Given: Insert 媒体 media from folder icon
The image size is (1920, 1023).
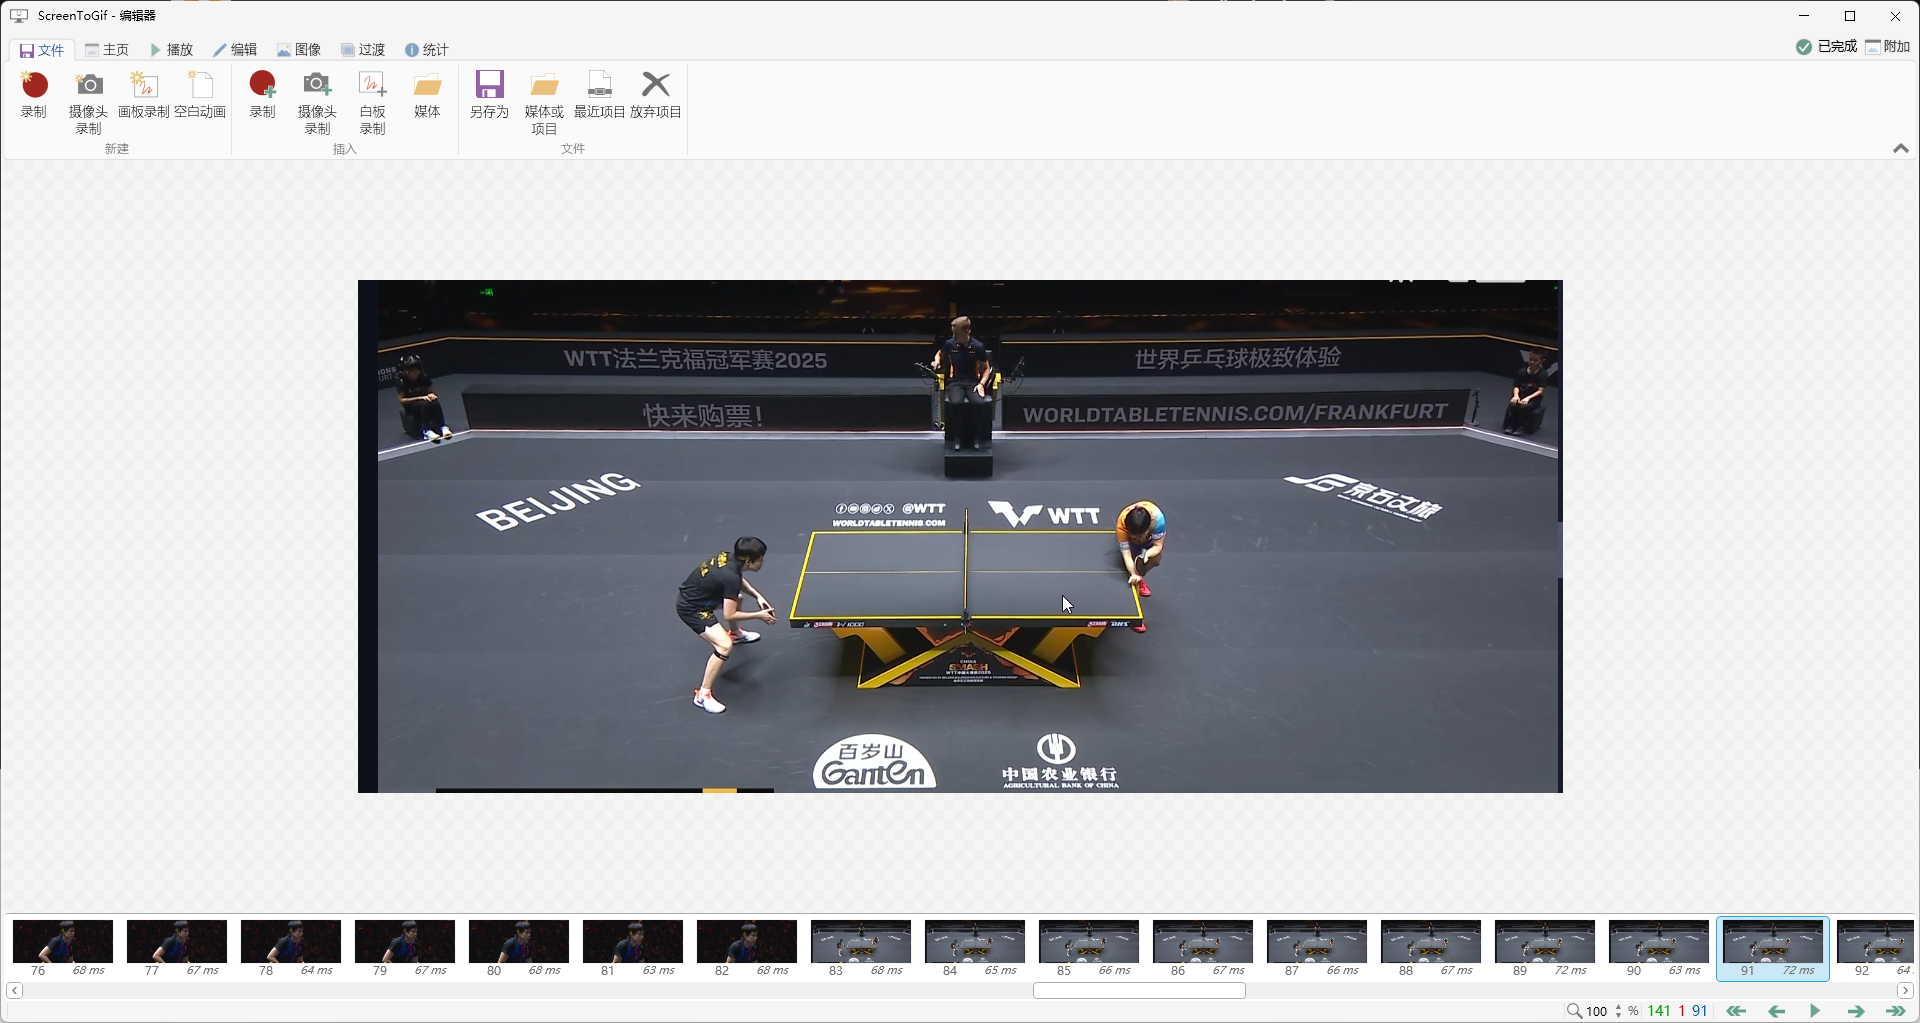Looking at the screenshot, I should (427, 86).
